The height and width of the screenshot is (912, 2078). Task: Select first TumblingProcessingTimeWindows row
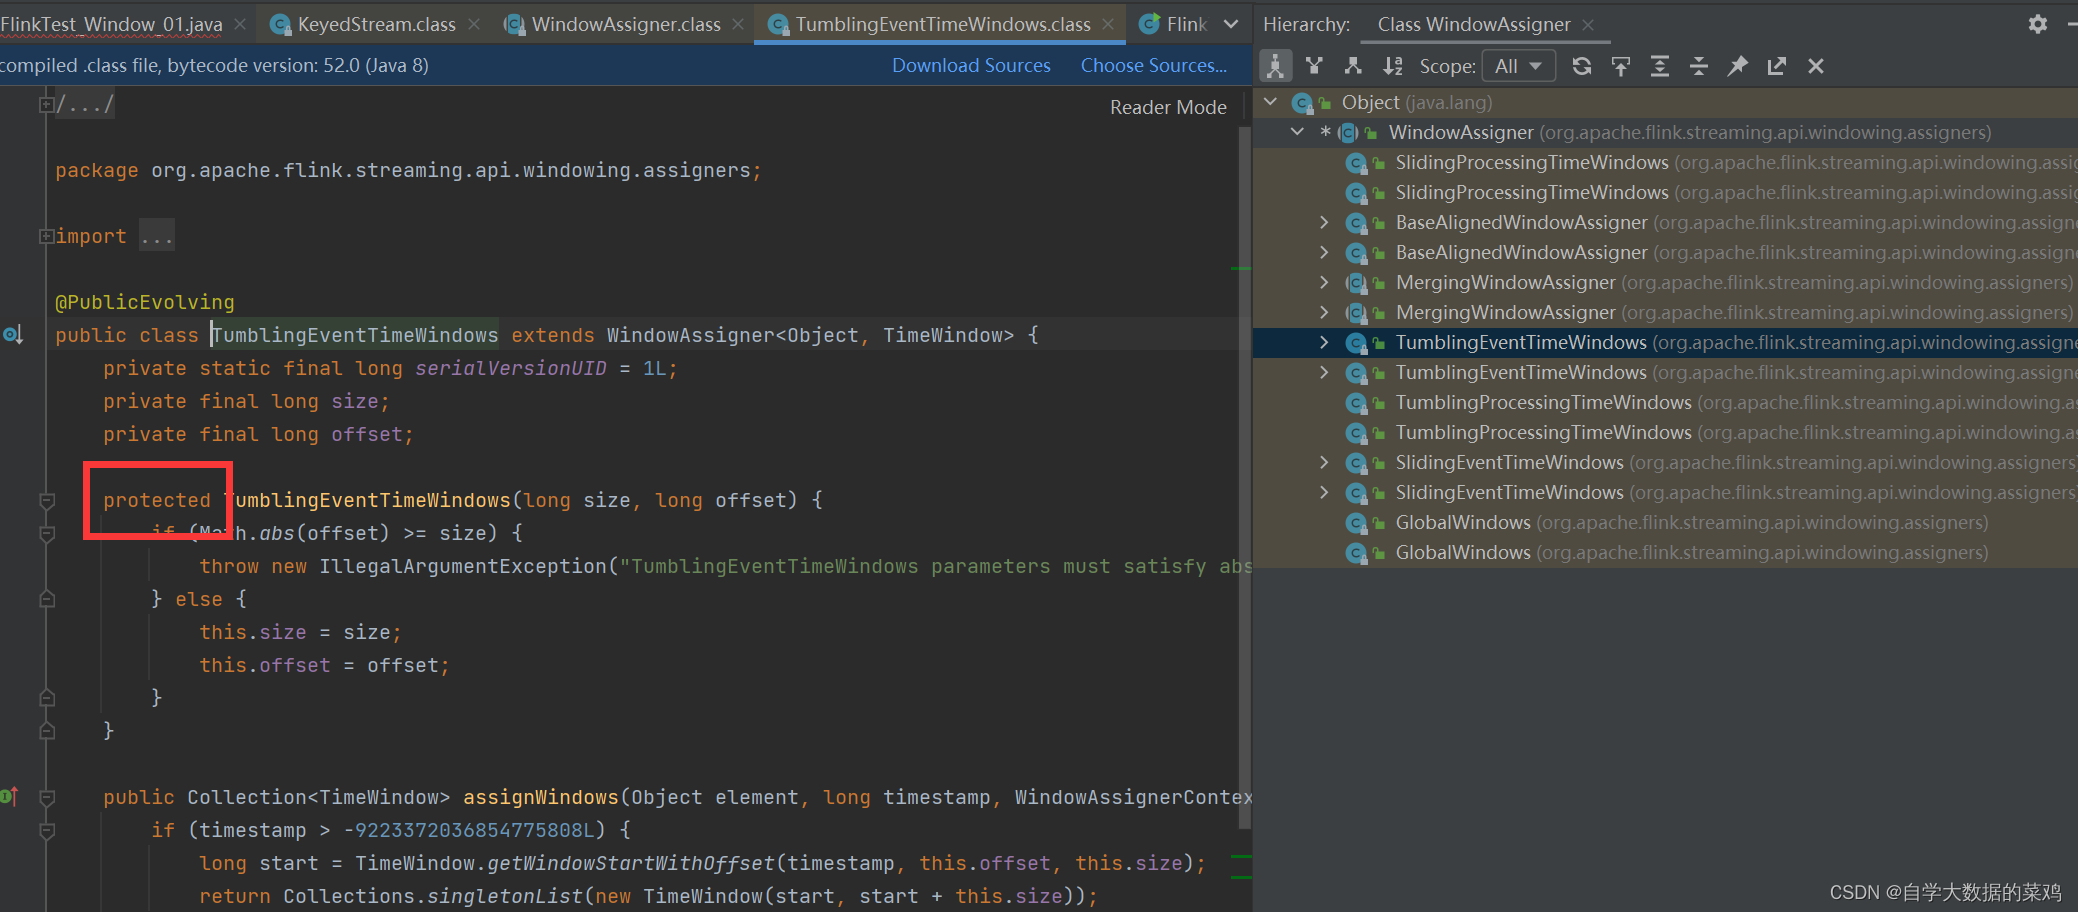pos(1665,402)
